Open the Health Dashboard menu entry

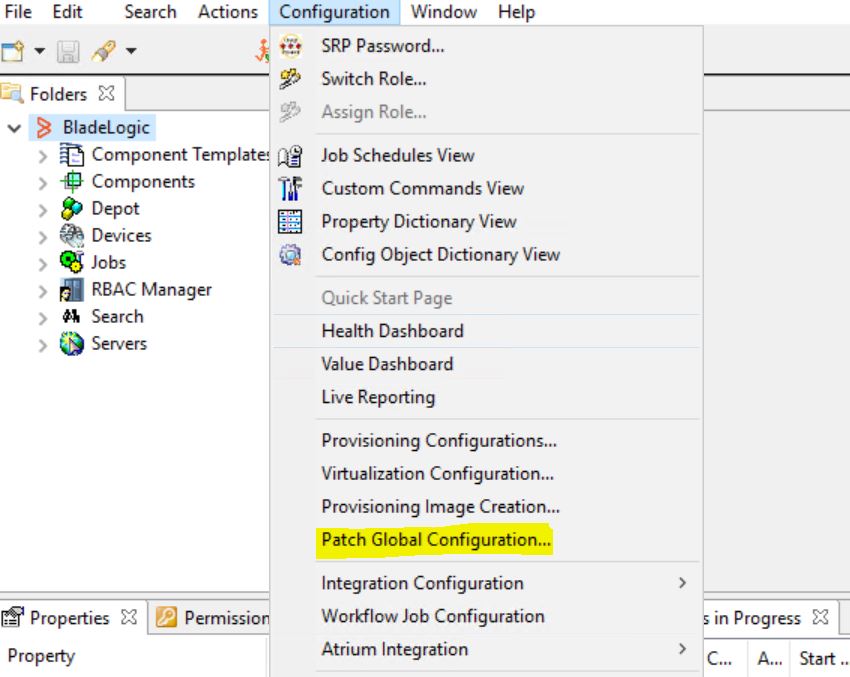coord(392,331)
